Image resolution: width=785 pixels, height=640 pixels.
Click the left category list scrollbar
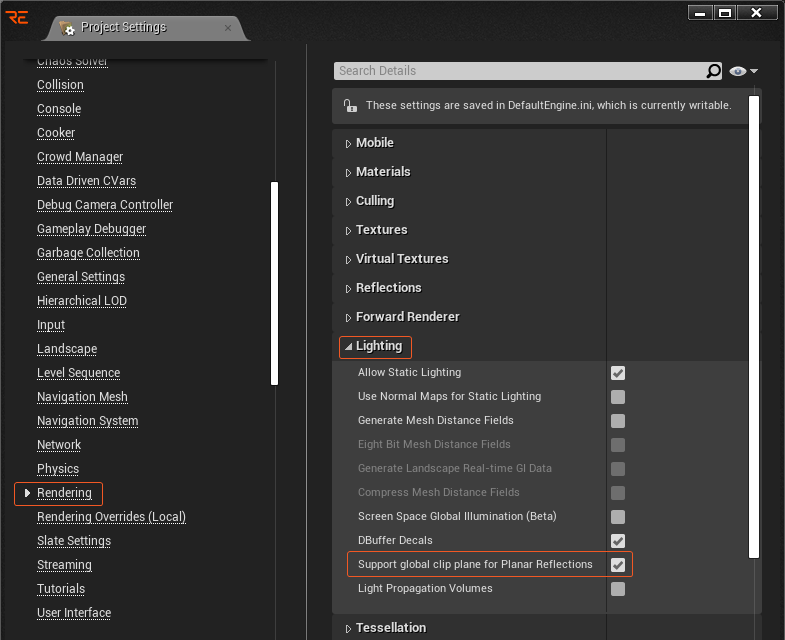[274, 282]
